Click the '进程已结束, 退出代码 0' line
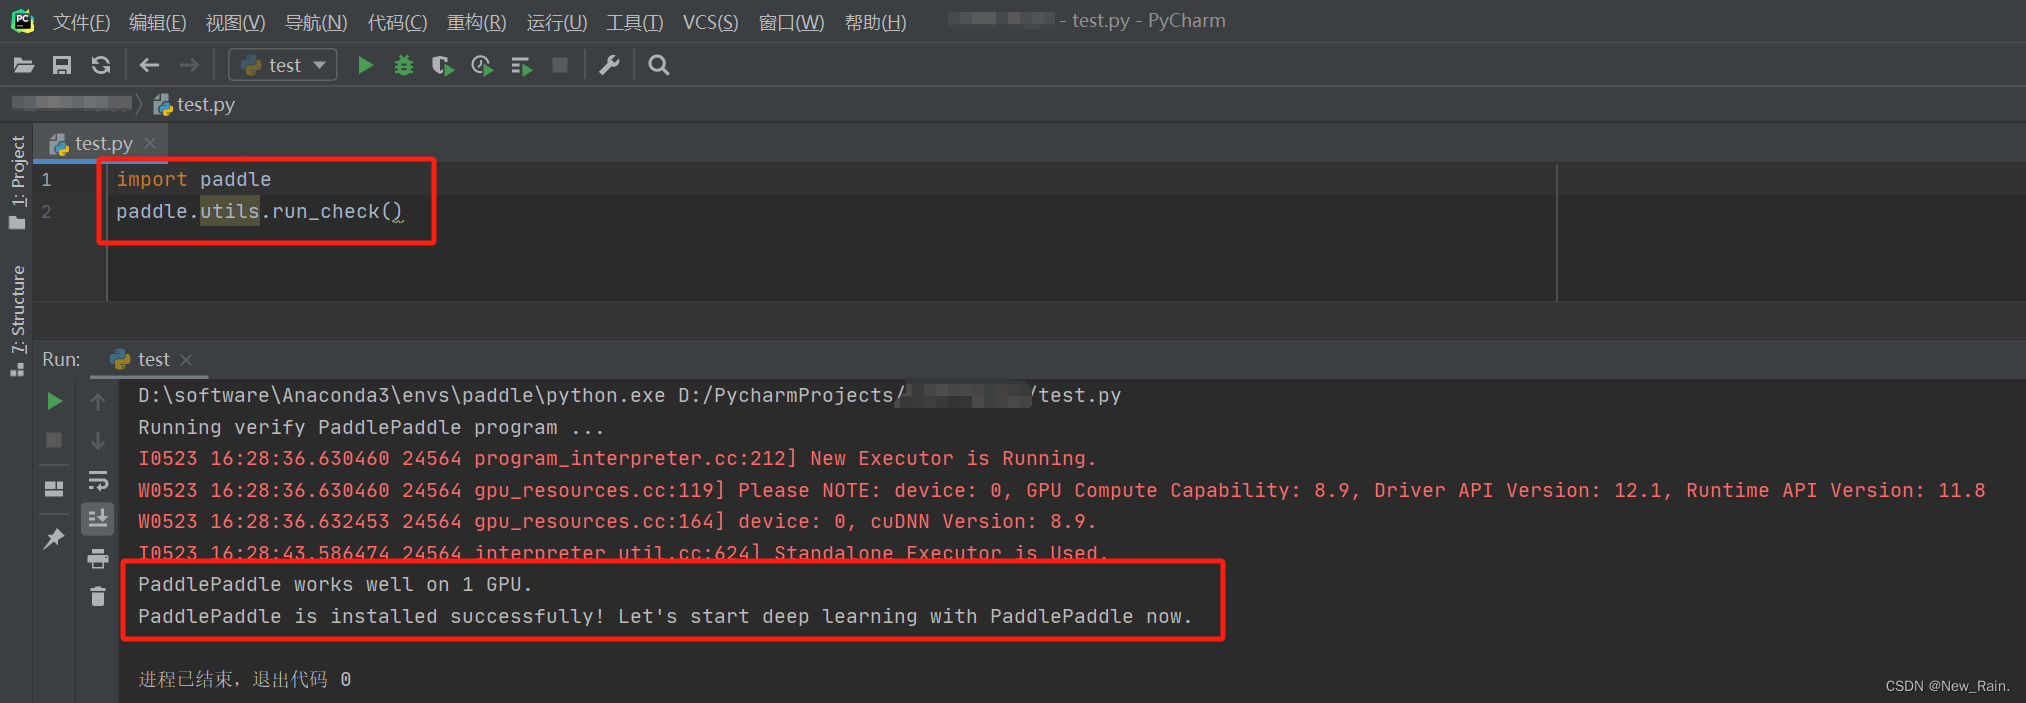The image size is (2026, 703). point(245,680)
